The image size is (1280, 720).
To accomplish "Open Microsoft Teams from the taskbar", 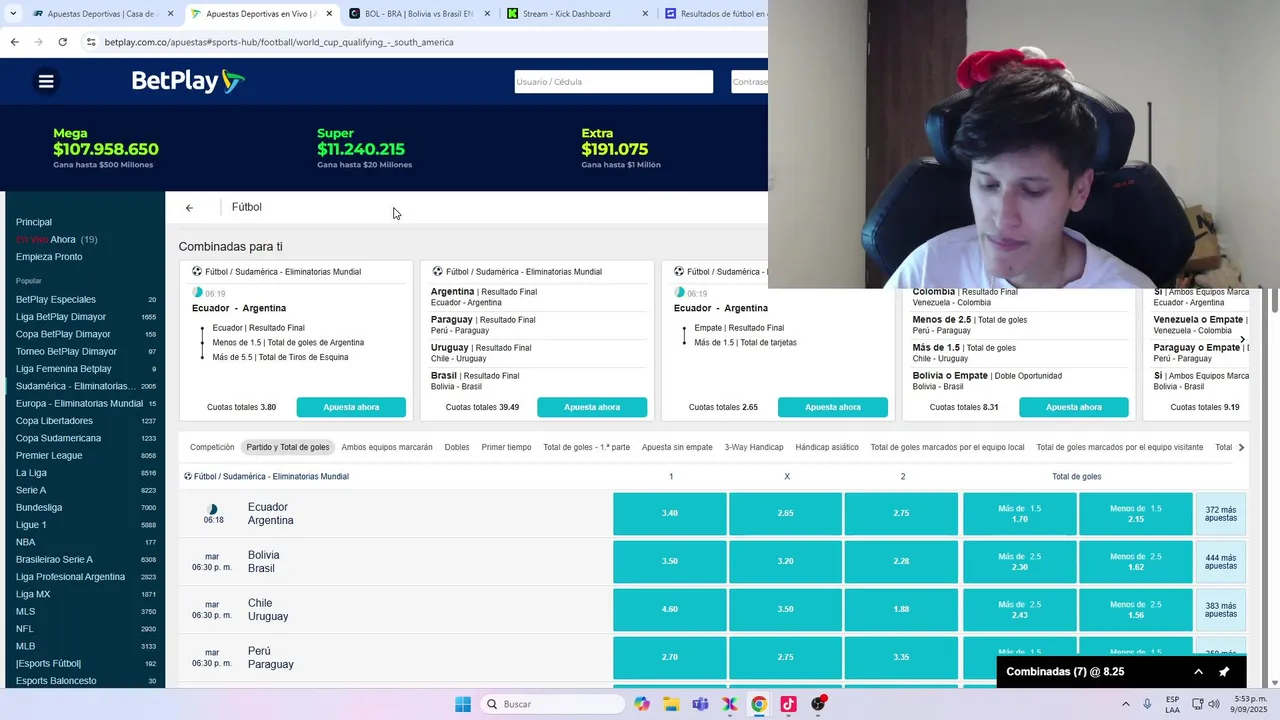I will (x=700, y=704).
